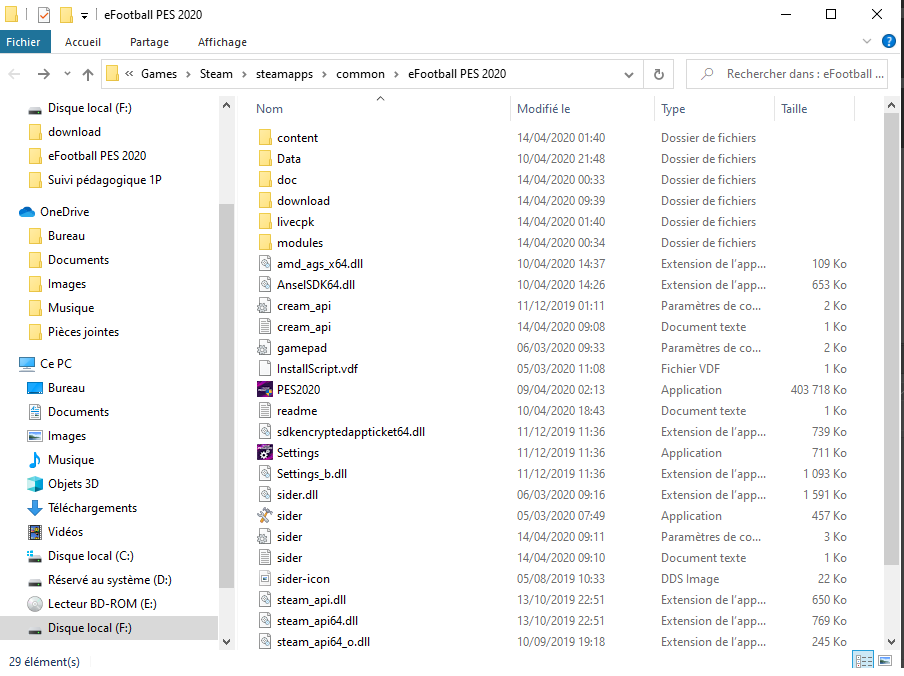Select the Settings_b.dll file name
Image resolution: width=904 pixels, height=676 pixels.
pos(312,474)
